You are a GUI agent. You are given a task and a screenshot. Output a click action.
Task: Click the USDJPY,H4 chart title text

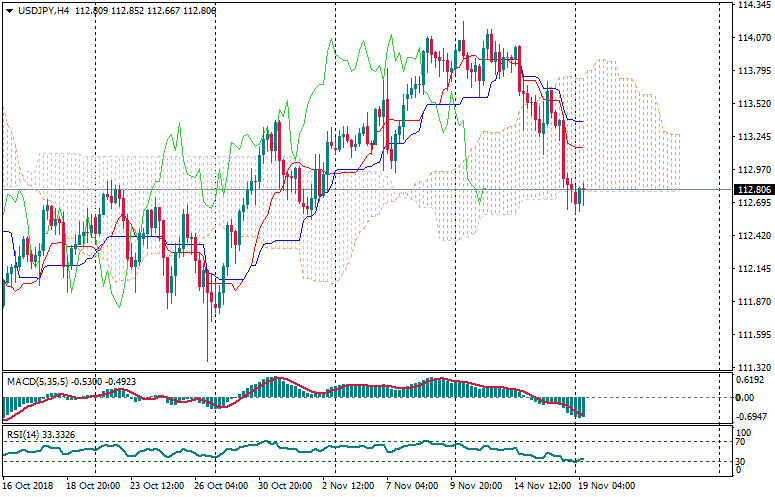45,9
